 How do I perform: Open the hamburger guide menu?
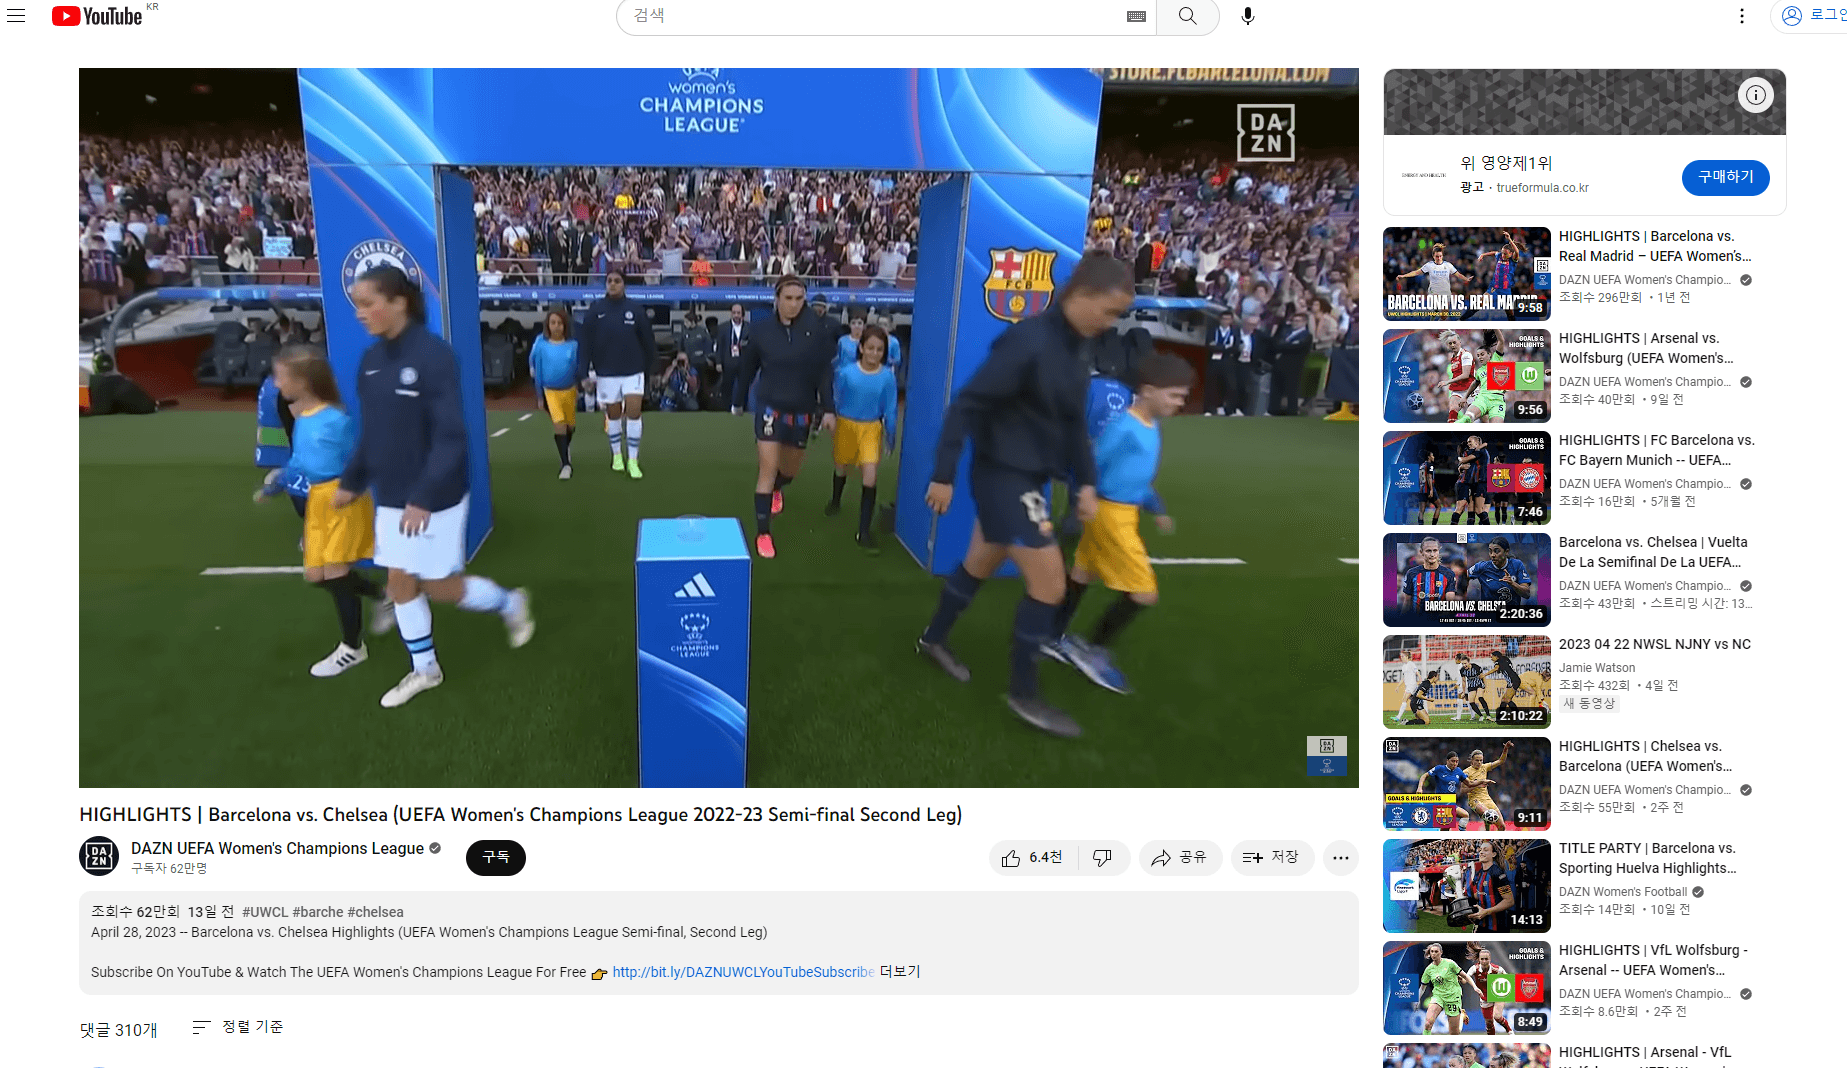click(x=16, y=16)
